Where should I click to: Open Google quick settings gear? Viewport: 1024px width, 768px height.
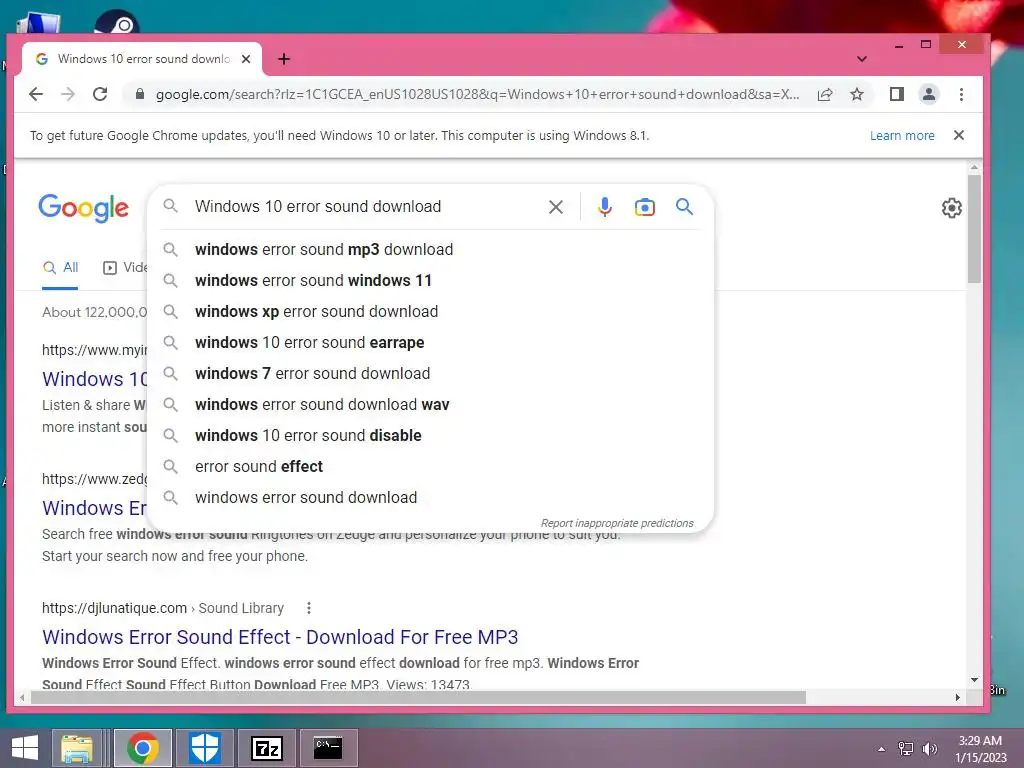point(952,208)
